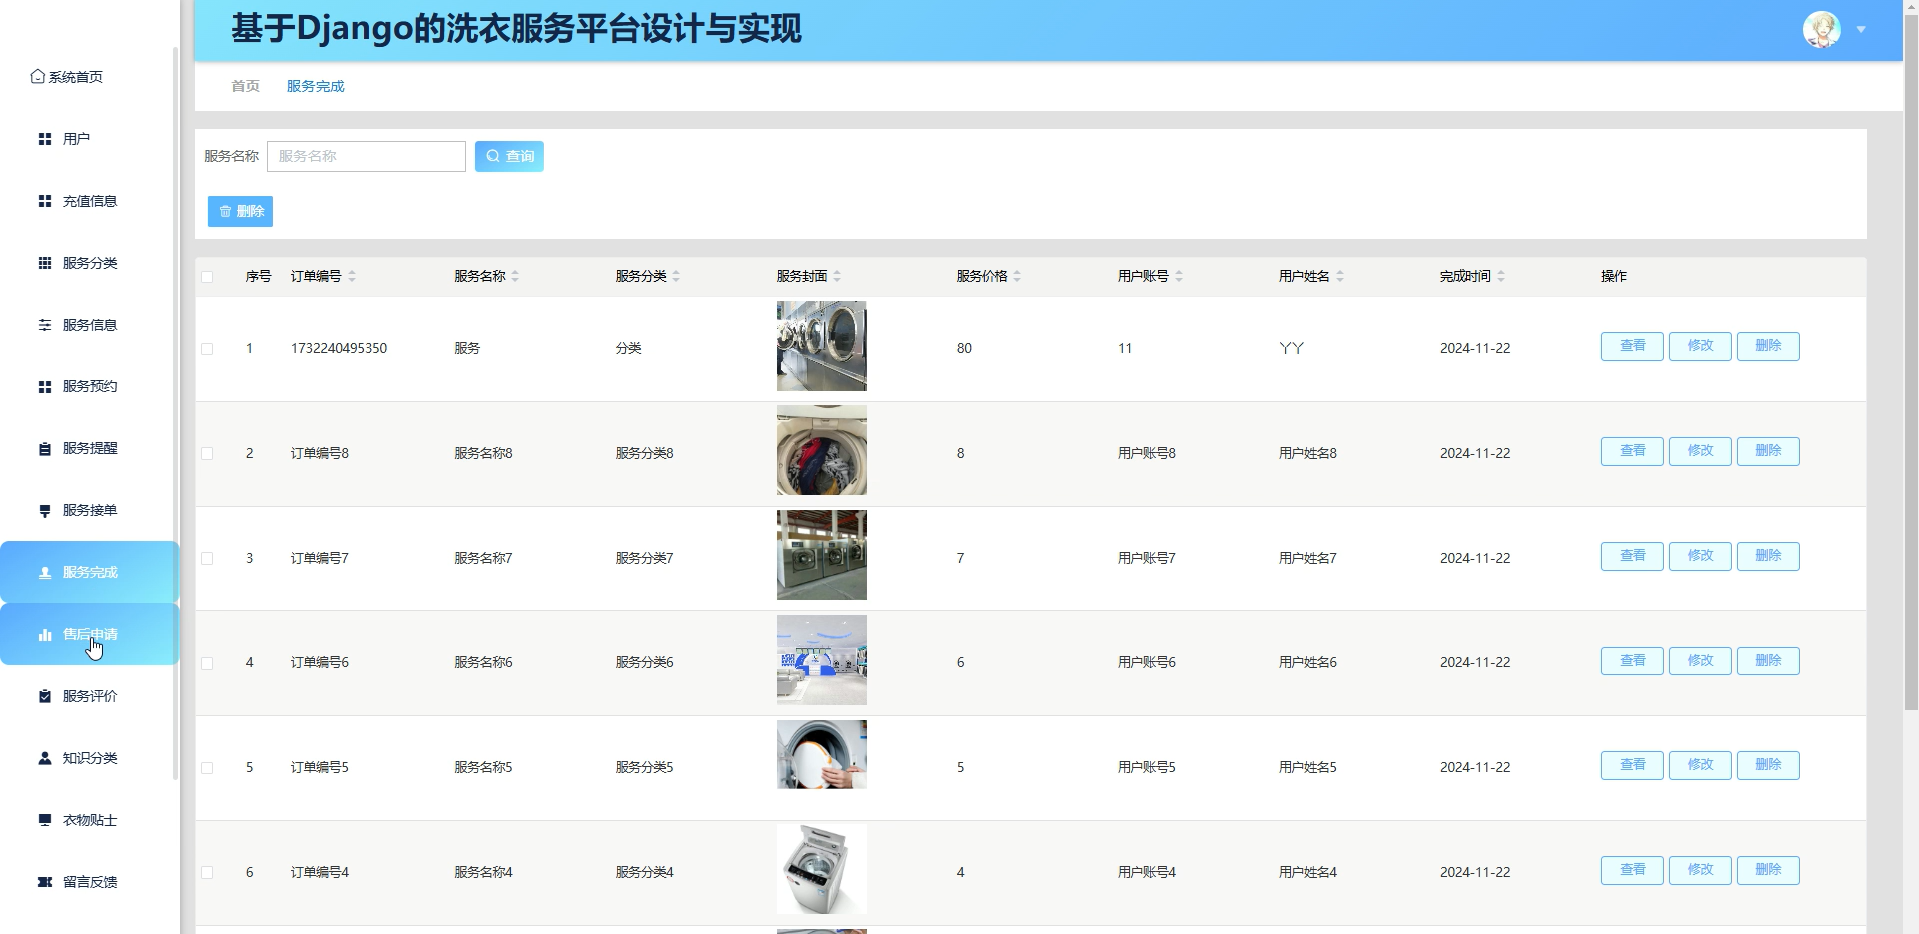Check the checkbox for row 订单编号6

click(x=207, y=663)
